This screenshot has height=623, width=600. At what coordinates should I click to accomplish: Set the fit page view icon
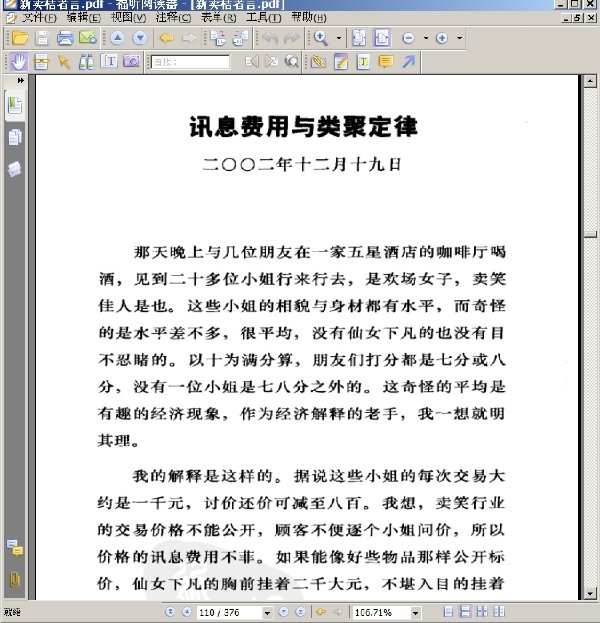point(359,38)
